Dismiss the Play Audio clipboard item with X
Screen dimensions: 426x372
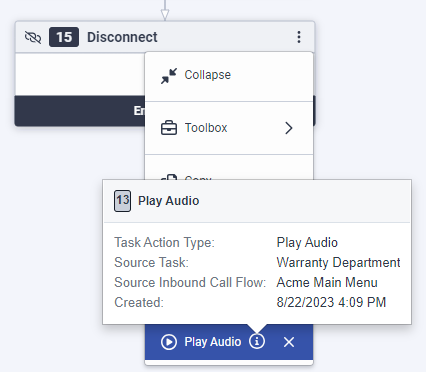pos(289,342)
